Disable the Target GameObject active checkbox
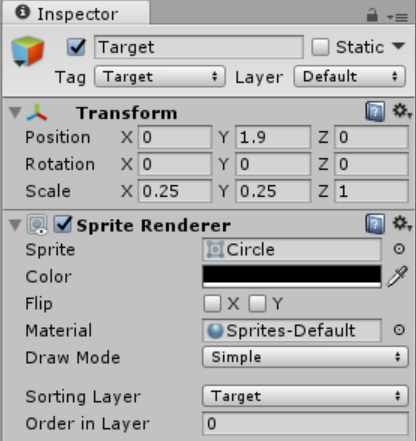The width and height of the screenshot is (416, 441). click(x=76, y=47)
